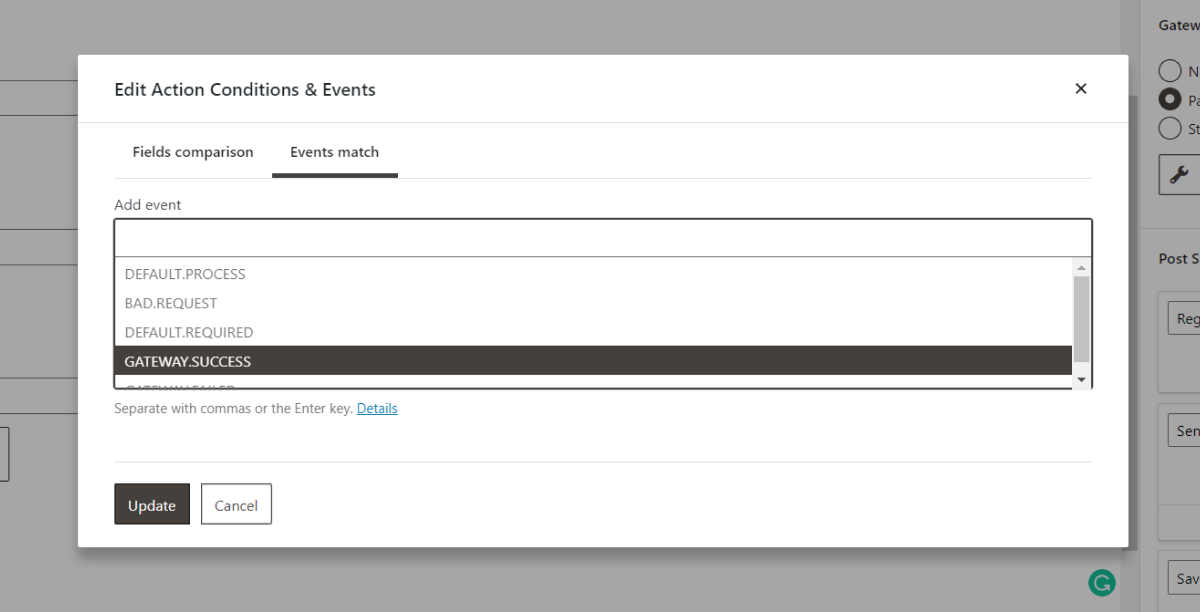Stay on the Events match tab
The image size is (1200, 612).
[334, 152]
